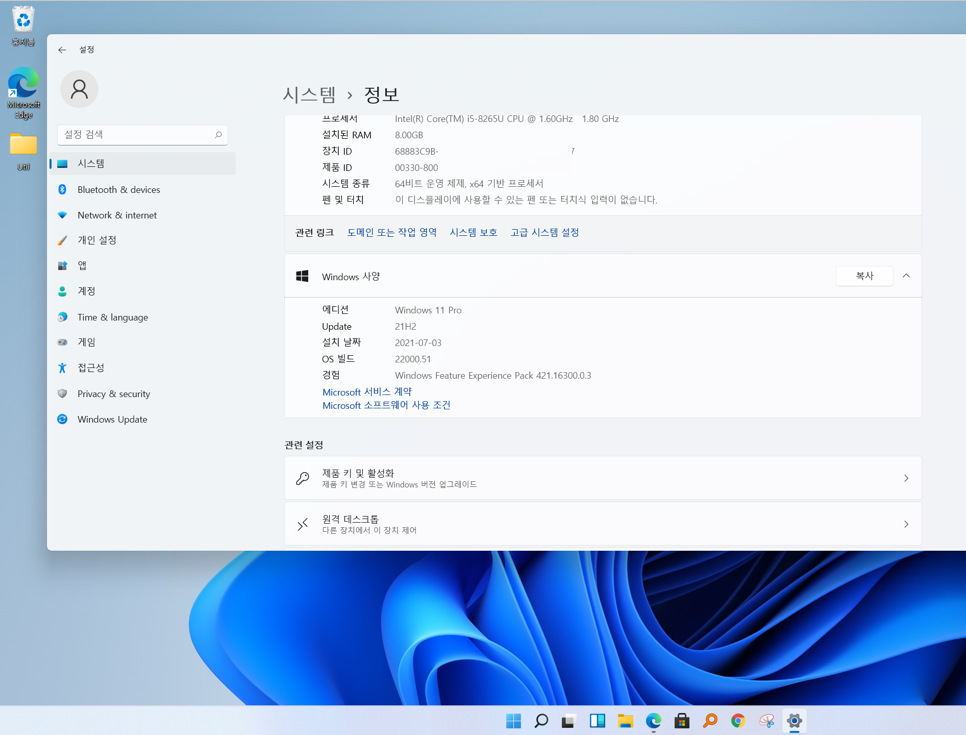The height and width of the screenshot is (735, 966).
Task: Select the 8.00GB installed RAM value
Action: [x=409, y=135]
